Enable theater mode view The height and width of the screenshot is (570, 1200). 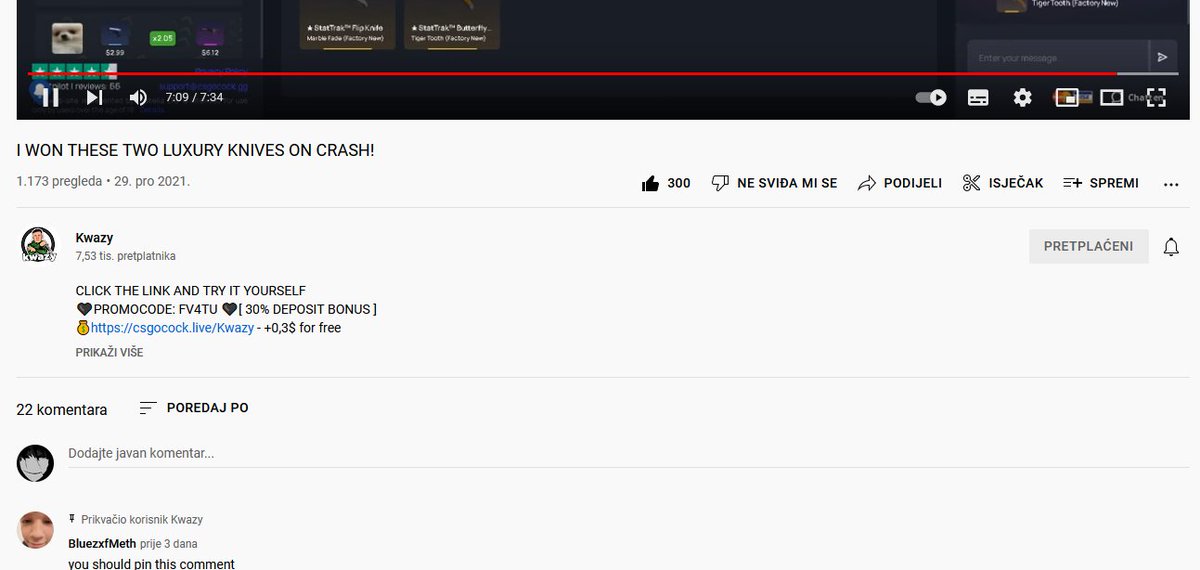tap(1111, 97)
